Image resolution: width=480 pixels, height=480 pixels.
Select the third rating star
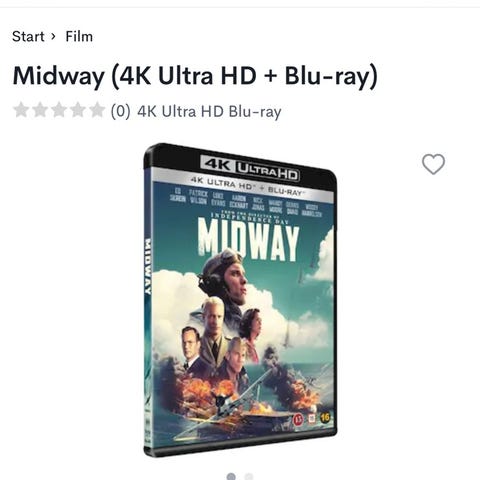(x=59, y=110)
